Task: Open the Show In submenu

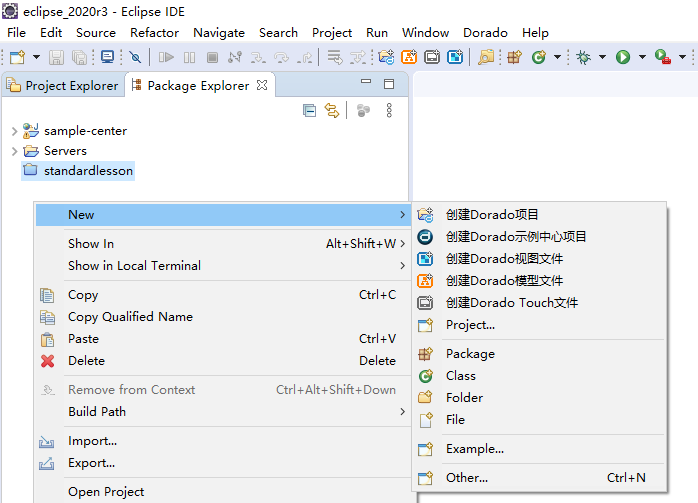Action: click(x=223, y=243)
